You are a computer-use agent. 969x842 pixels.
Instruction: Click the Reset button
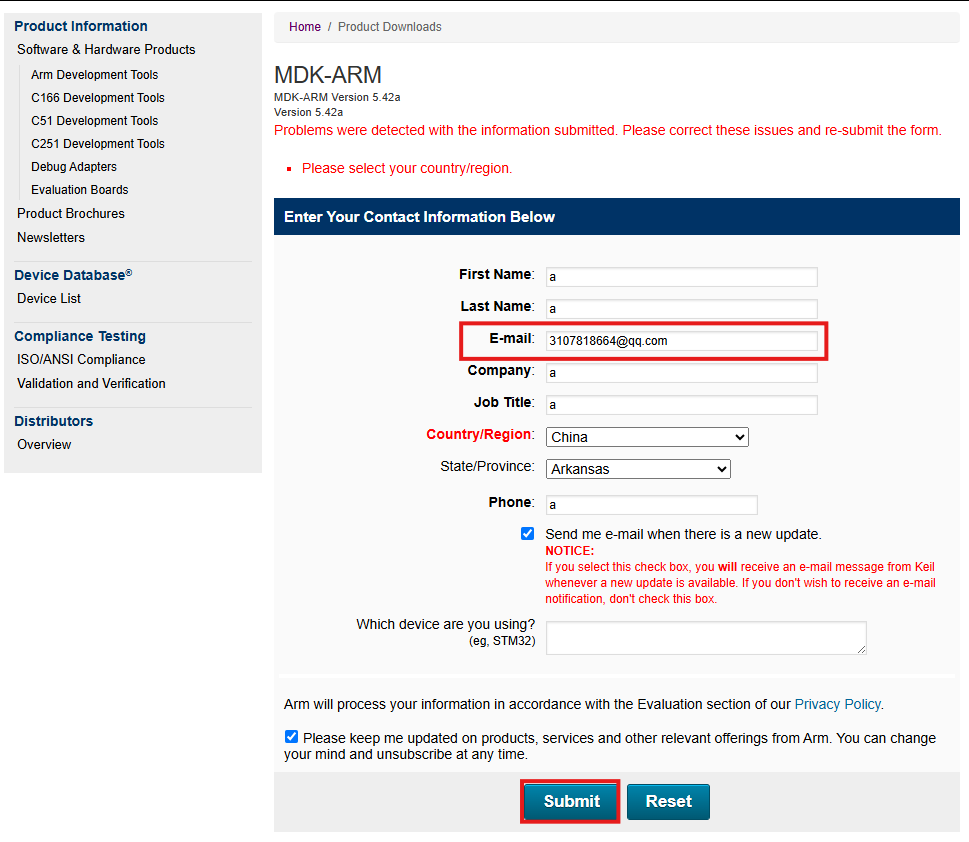pos(668,802)
